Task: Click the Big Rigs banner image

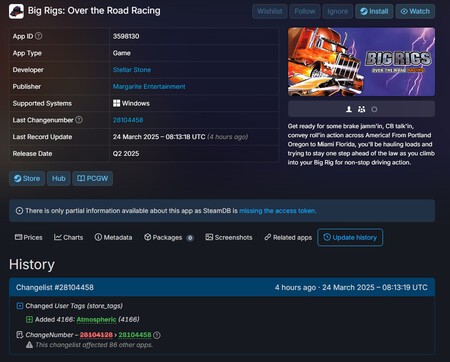Action: tap(361, 62)
